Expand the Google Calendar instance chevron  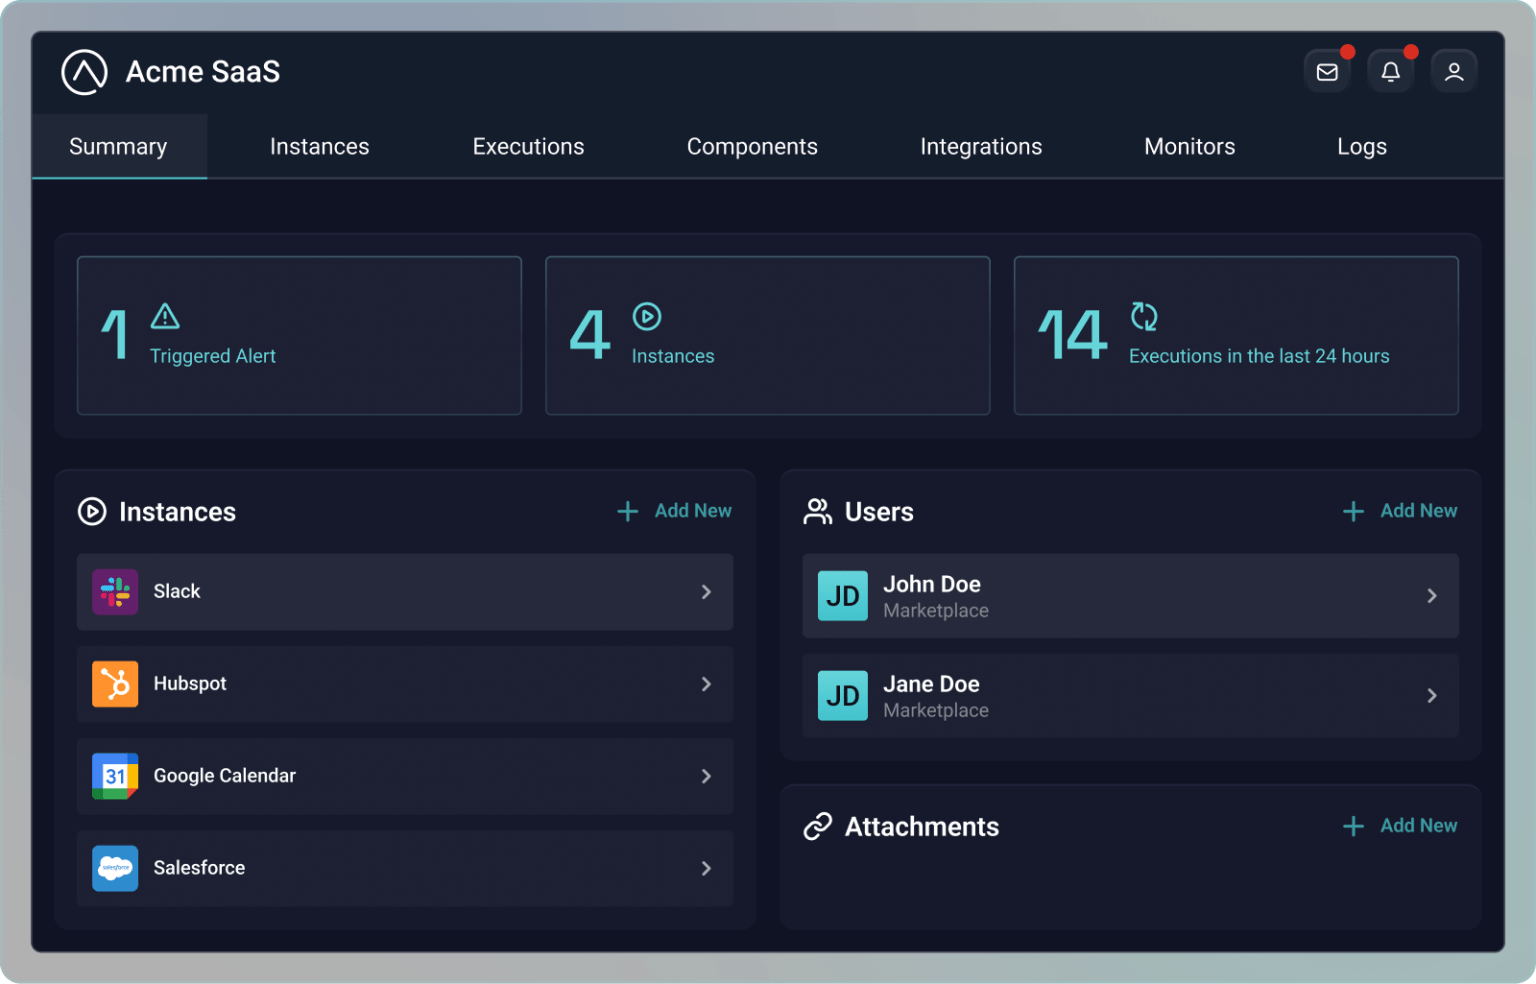tap(706, 776)
